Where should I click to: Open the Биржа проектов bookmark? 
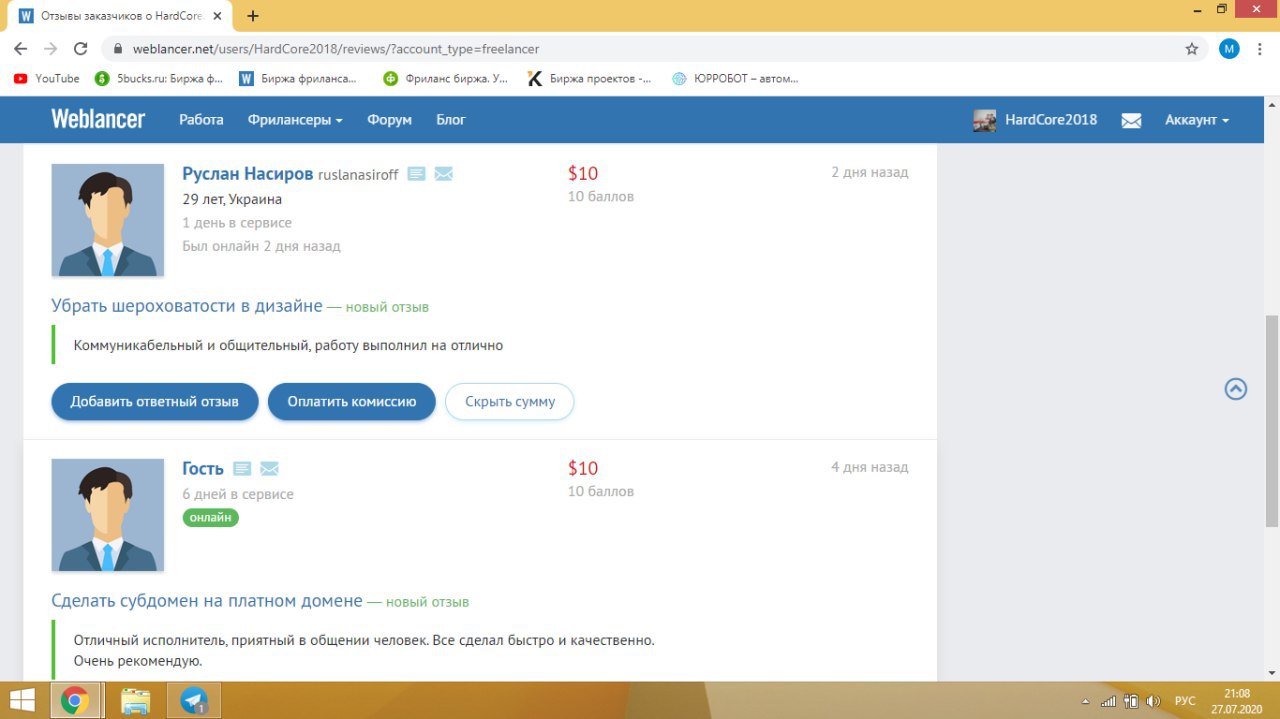pos(590,78)
